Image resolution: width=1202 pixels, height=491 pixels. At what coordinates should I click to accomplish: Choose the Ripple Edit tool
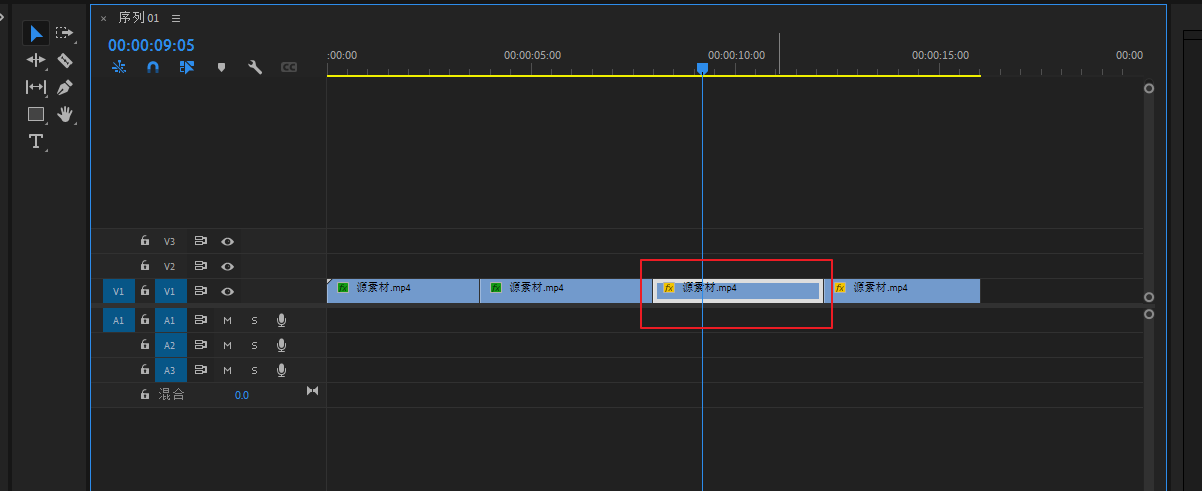click(x=36, y=61)
